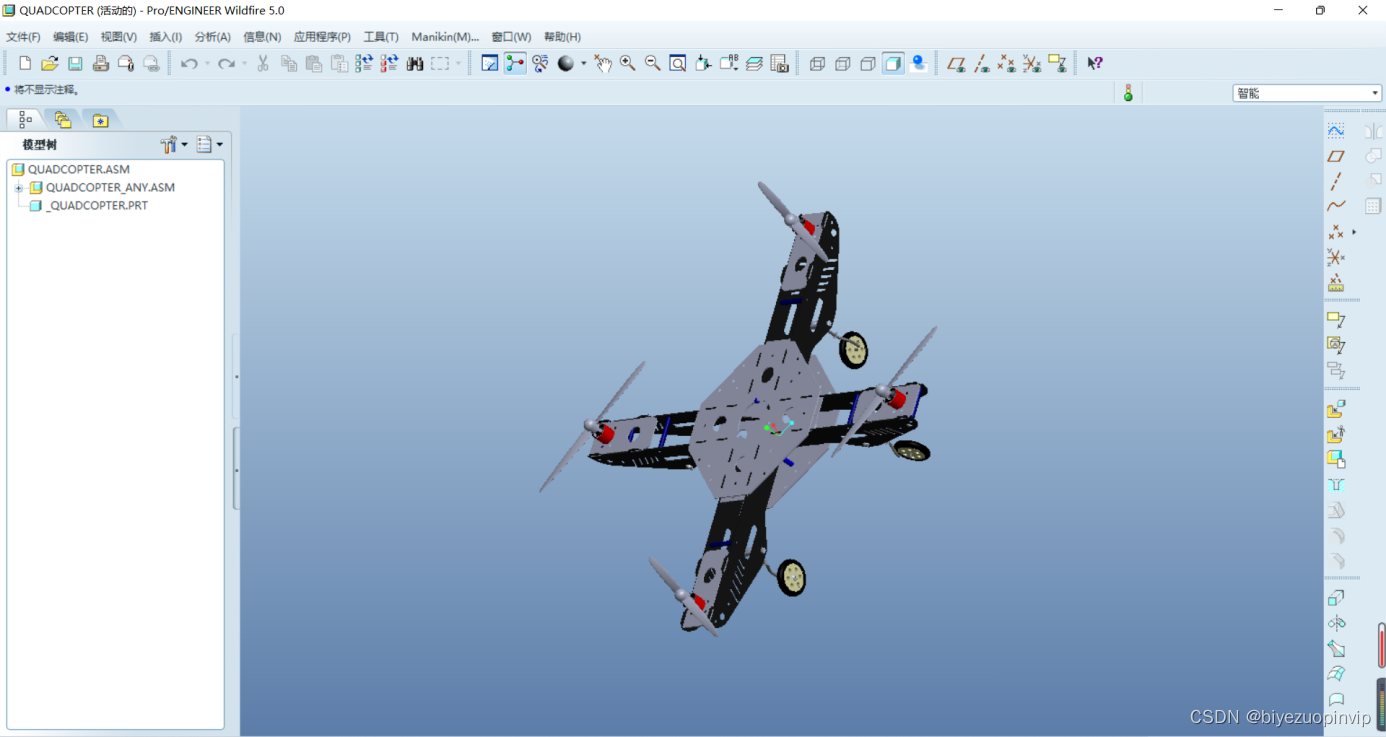Open the model tree Show dropdown
Viewport: 1386px width, 737px height.
pyautogui.click(x=175, y=145)
